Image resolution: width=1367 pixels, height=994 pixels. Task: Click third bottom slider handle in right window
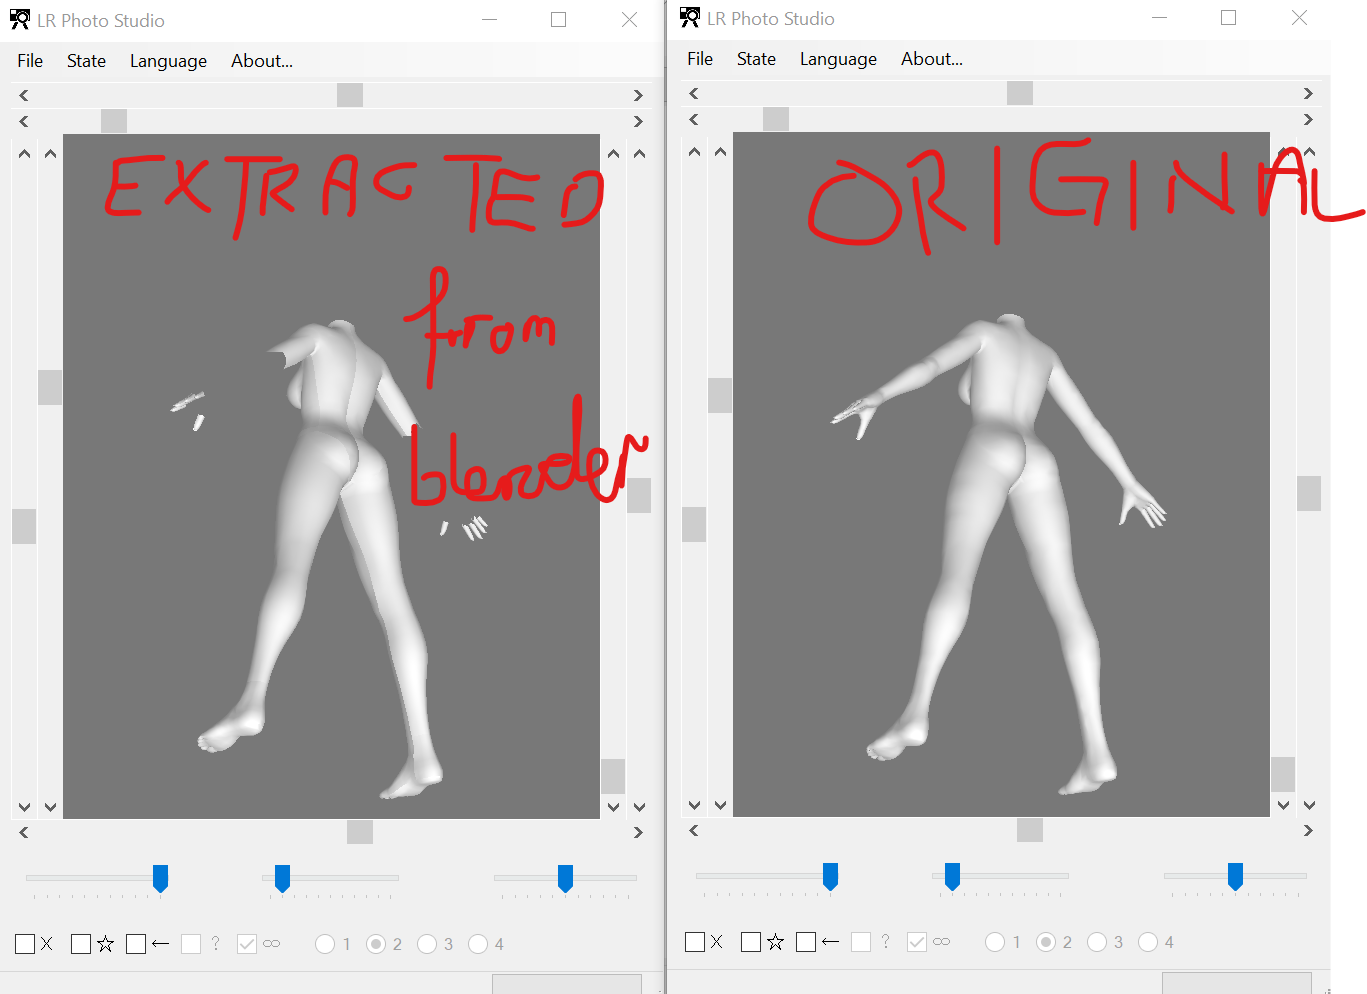[1235, 877]
